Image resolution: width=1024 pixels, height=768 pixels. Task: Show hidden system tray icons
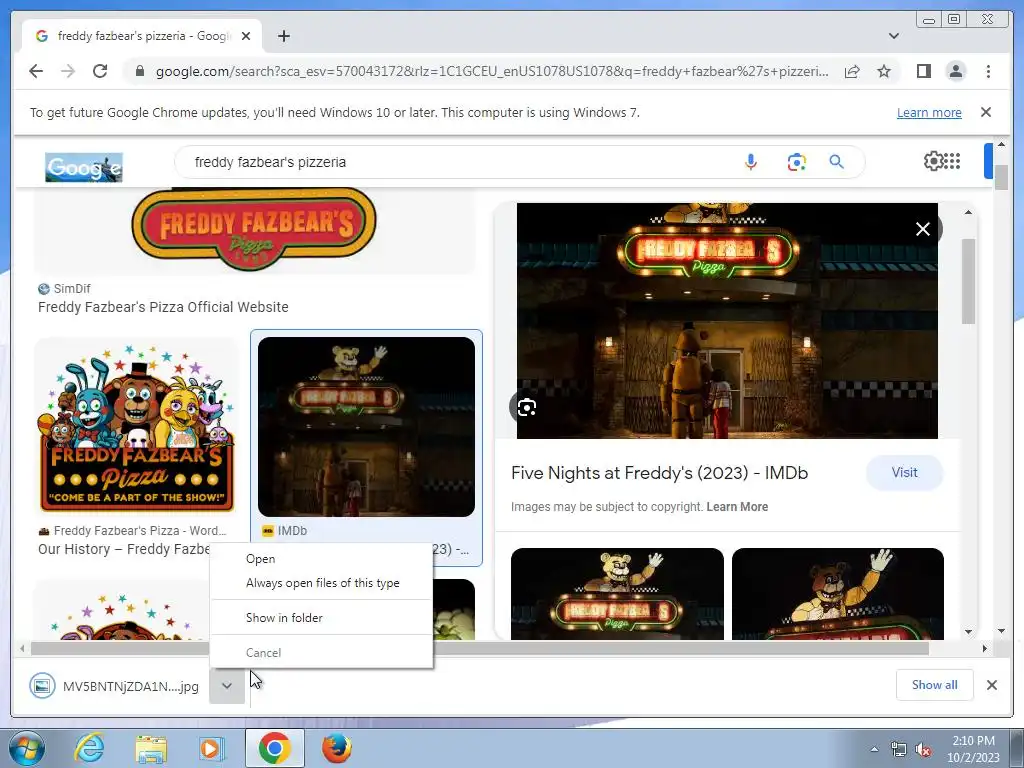[x=874, y=749]
